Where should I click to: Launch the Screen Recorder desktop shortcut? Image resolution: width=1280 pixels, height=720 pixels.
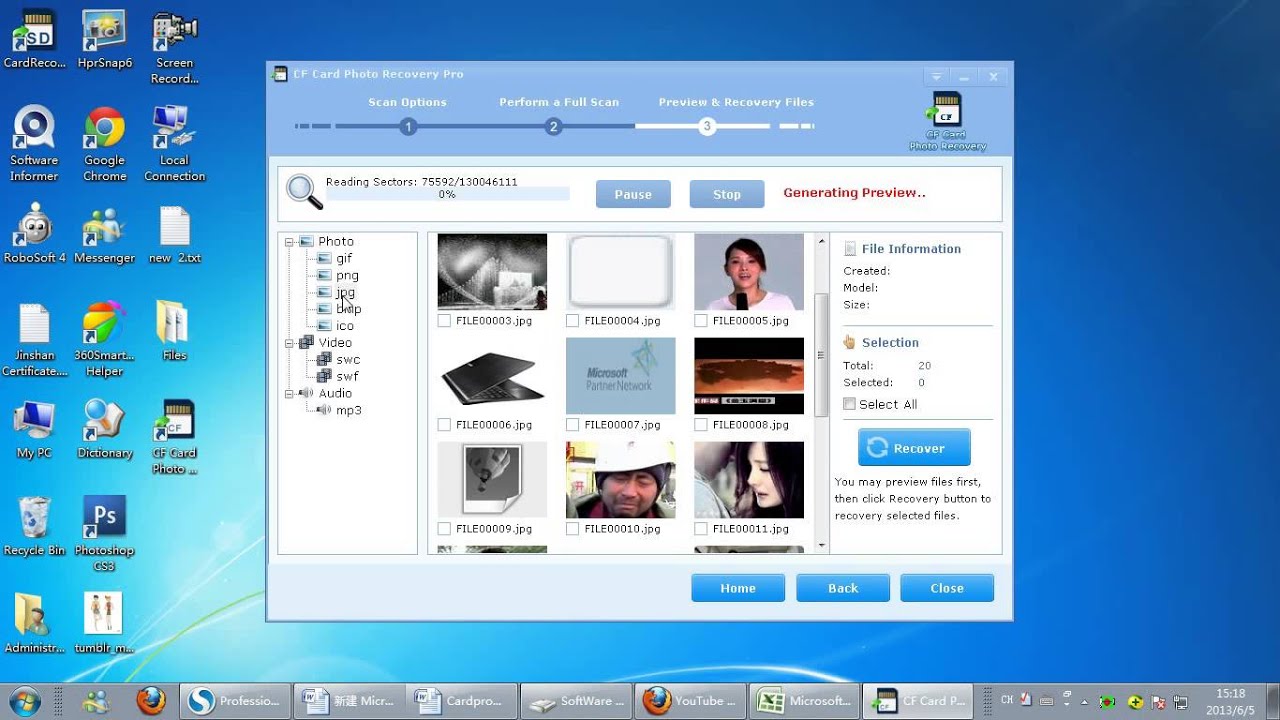pos(174,48)
